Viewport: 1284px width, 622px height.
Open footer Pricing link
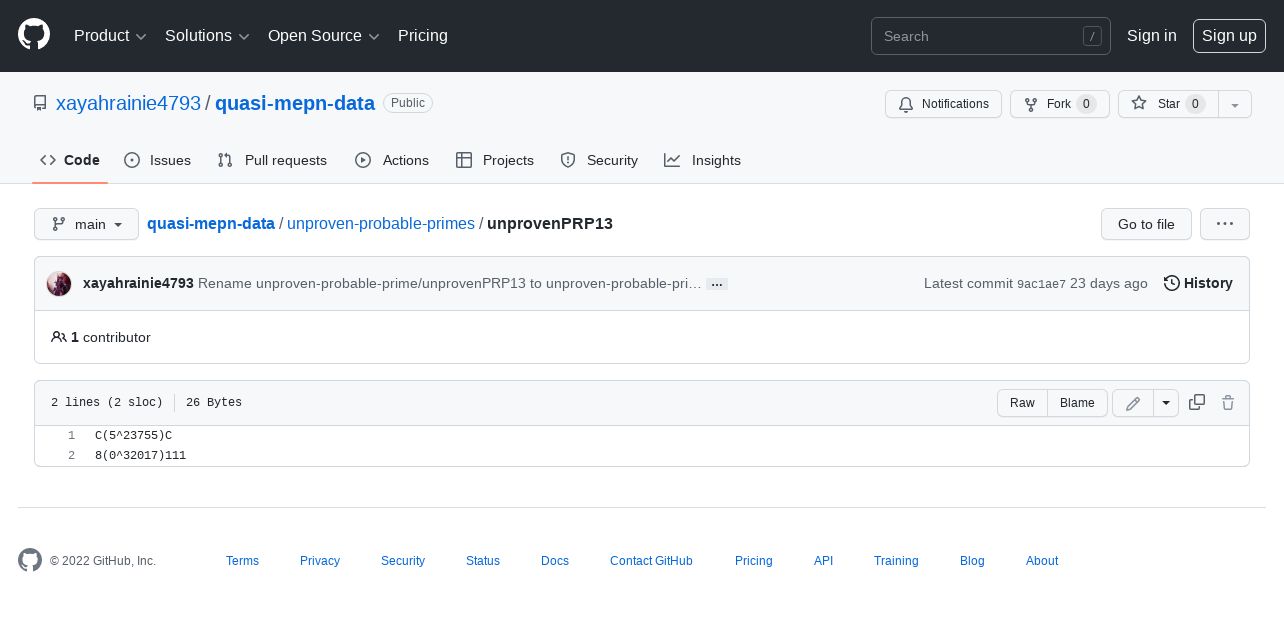(x=754, y=561)
